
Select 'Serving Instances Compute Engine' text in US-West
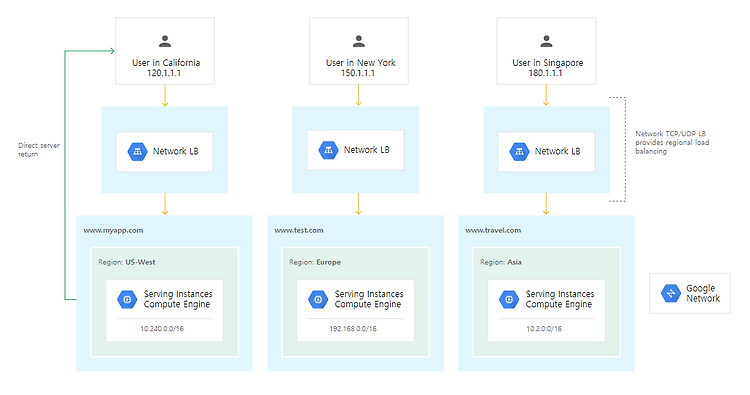pyautogui.click(x=178, y=299)
